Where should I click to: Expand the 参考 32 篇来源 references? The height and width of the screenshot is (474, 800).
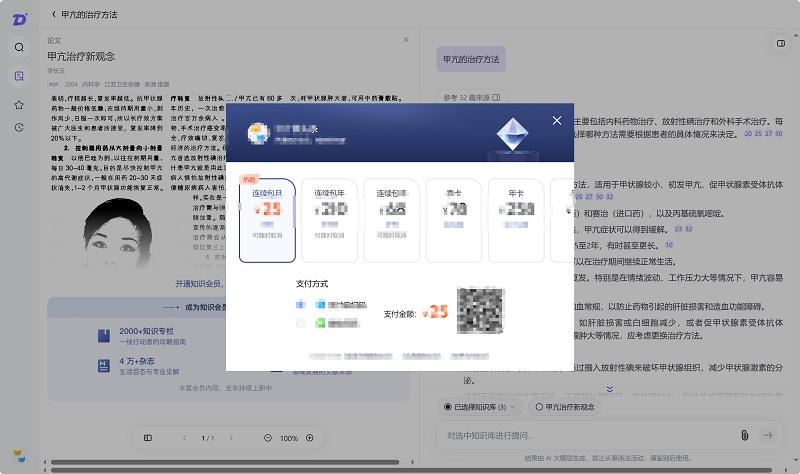[471, 97]
